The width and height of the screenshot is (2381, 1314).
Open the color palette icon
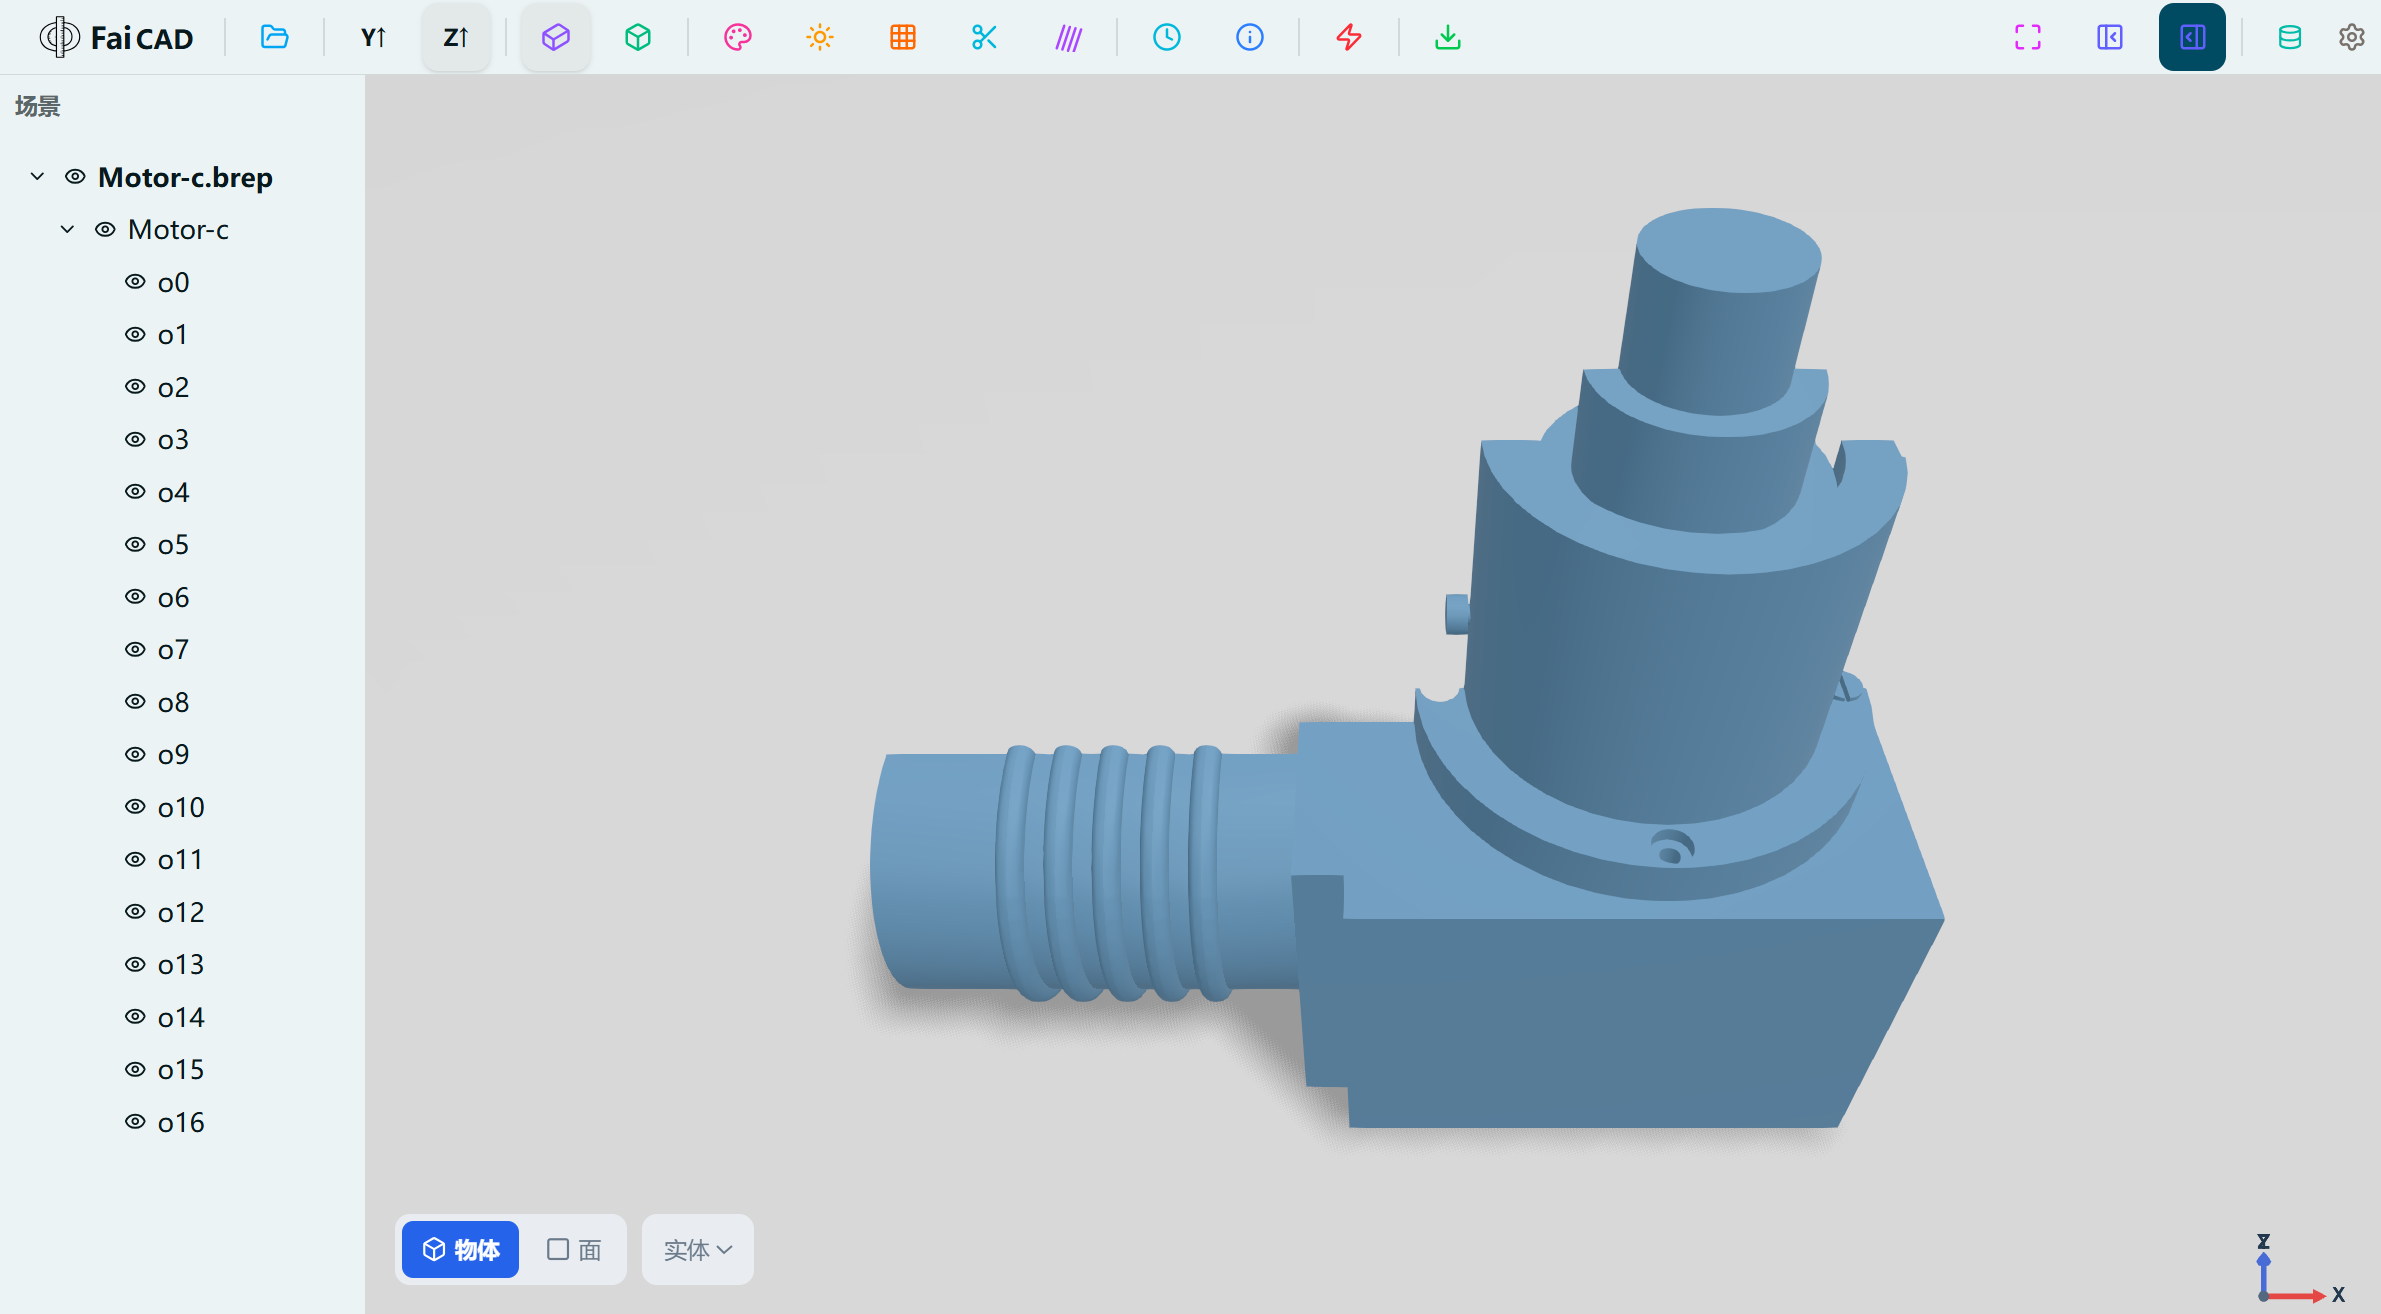point(738,38)
